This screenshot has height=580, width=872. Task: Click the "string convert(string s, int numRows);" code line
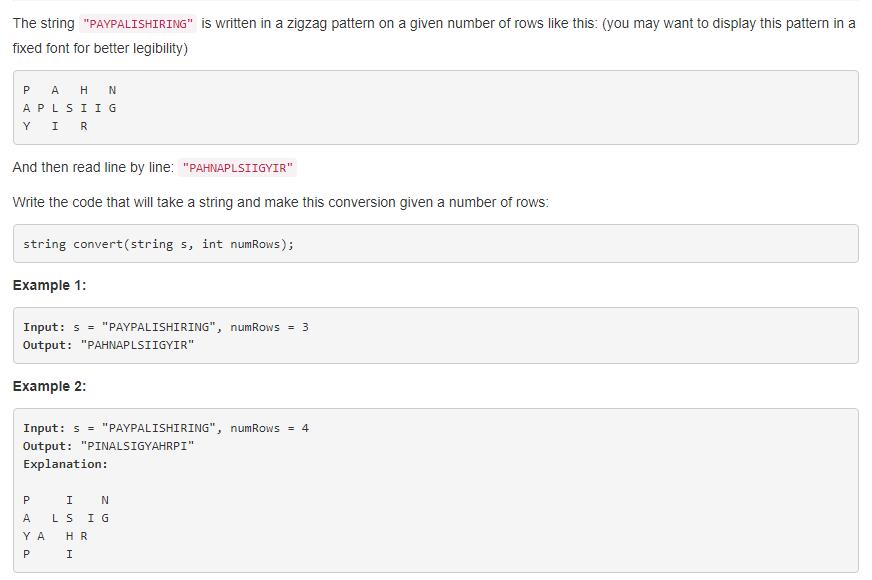pos(158,244)
